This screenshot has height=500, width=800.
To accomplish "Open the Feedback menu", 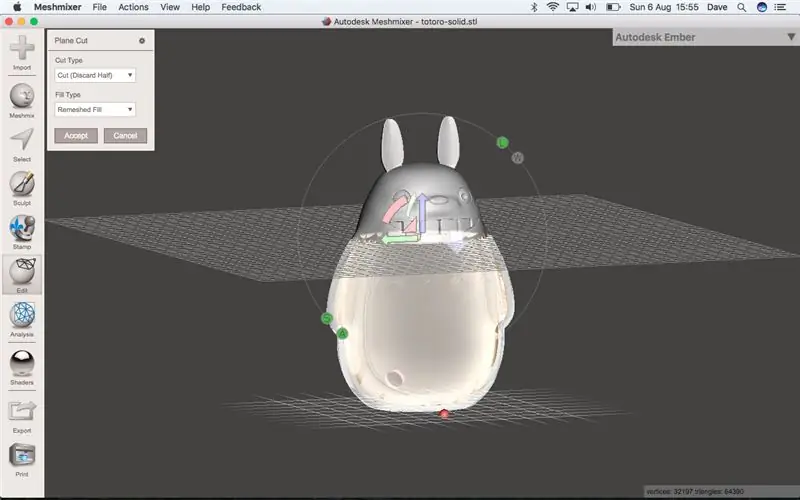I will pos(241,7).
